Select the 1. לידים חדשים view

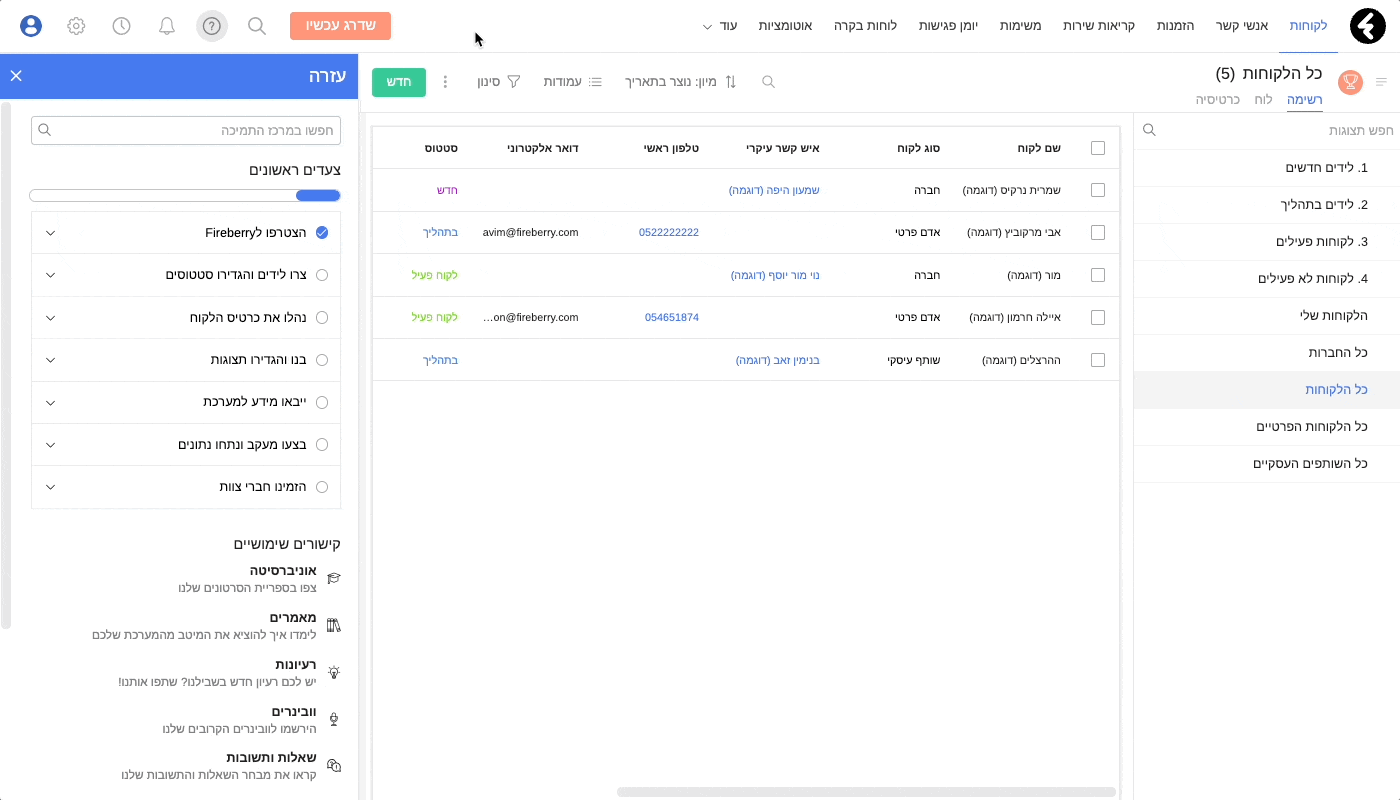(1266, 167)
